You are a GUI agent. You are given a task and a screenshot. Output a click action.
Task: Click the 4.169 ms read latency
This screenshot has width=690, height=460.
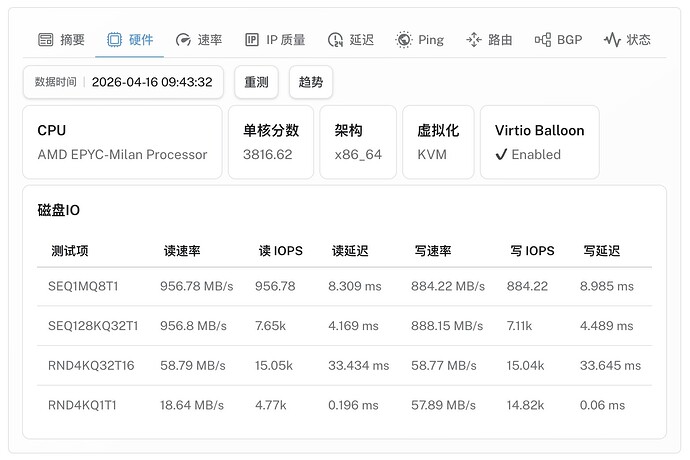[x=353, y=326]
